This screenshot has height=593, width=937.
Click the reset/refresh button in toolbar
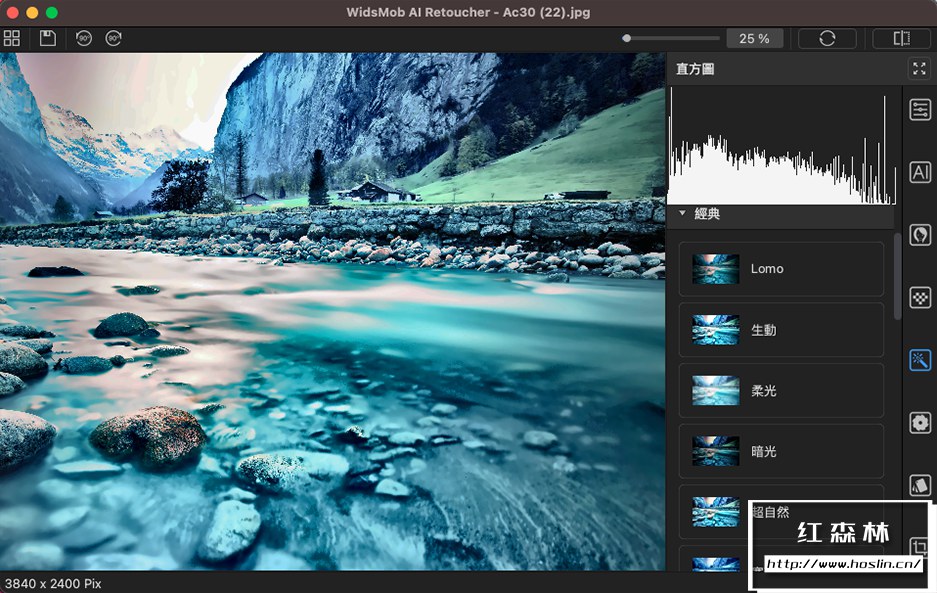coord(826,38)
